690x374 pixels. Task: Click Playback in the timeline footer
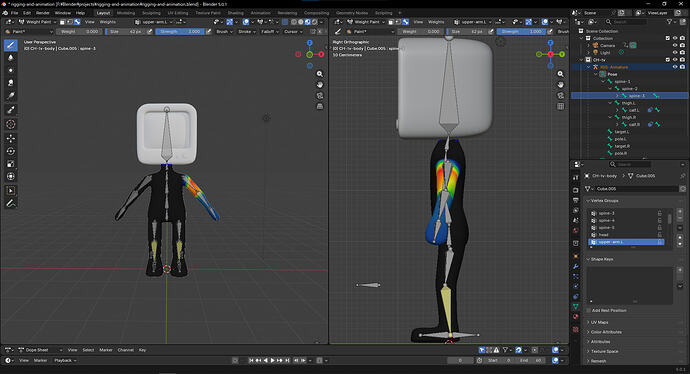pos(65,360)
